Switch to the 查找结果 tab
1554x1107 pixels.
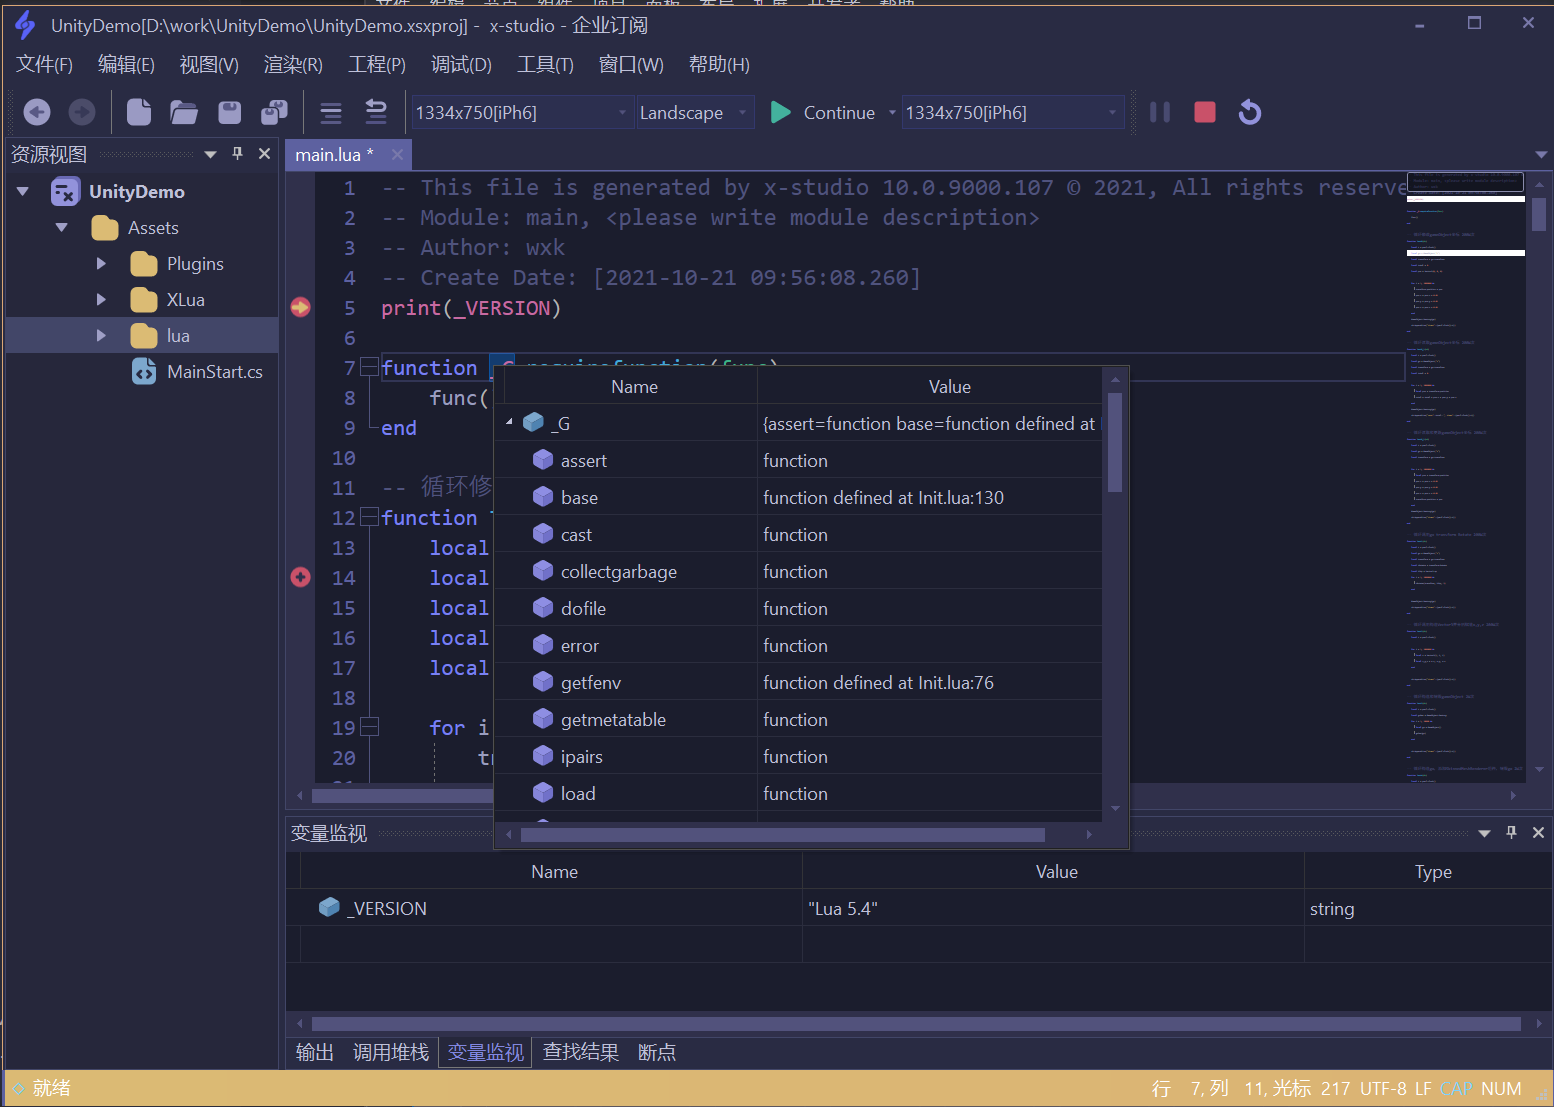(581, 1052)
